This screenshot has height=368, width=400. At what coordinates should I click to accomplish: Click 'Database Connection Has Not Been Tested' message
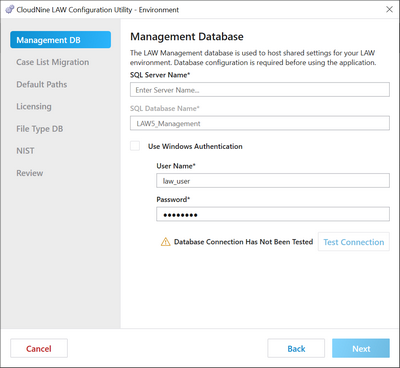tap(243, 242)
